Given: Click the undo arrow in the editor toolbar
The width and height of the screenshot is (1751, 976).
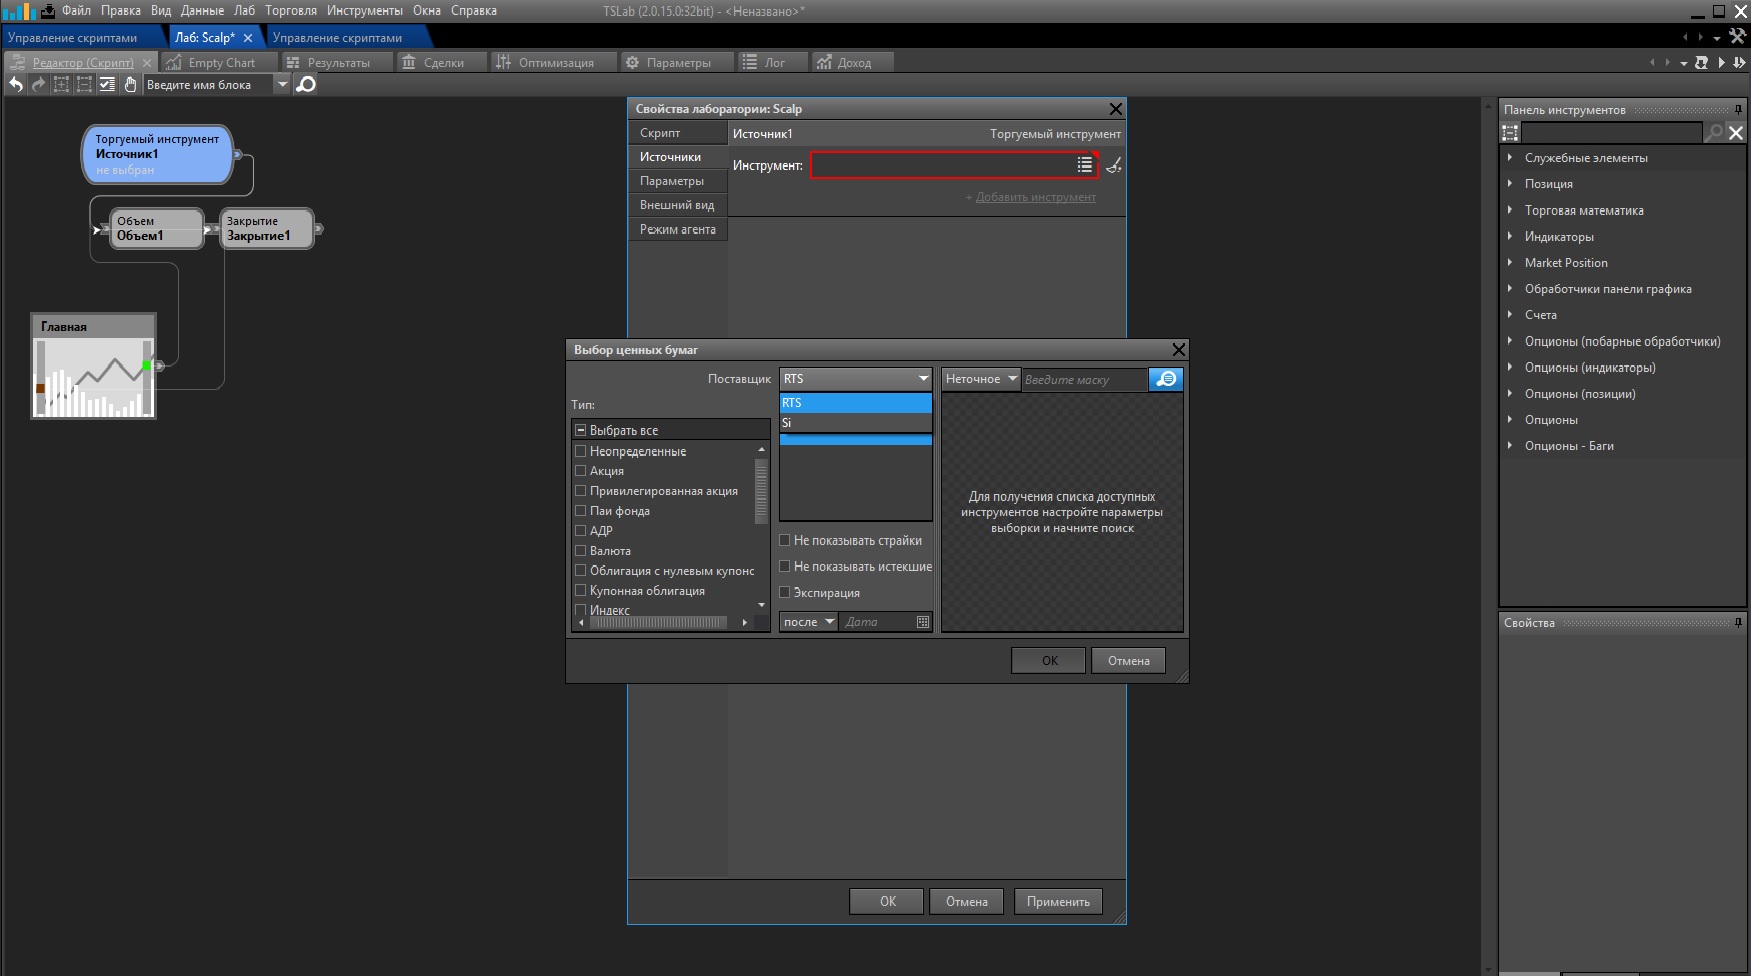Looking at the screenshot, I should pos(16,85).
